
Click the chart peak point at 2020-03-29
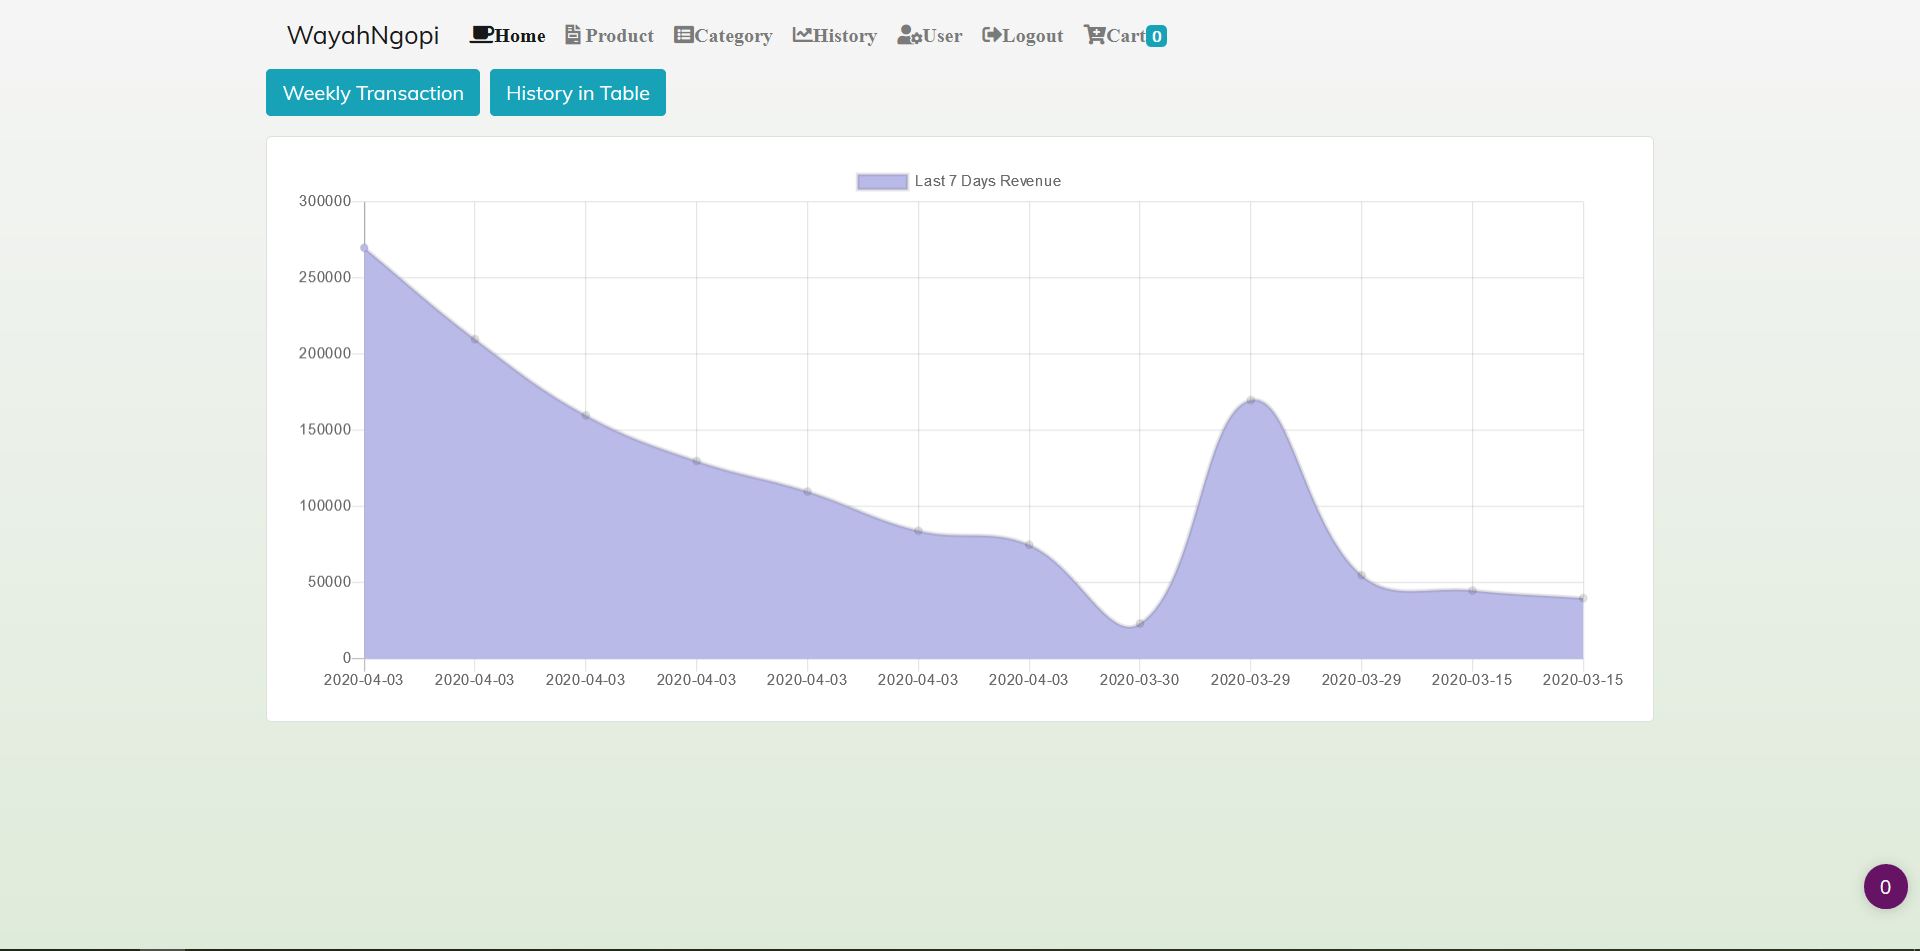click(x=1250, y=400)
